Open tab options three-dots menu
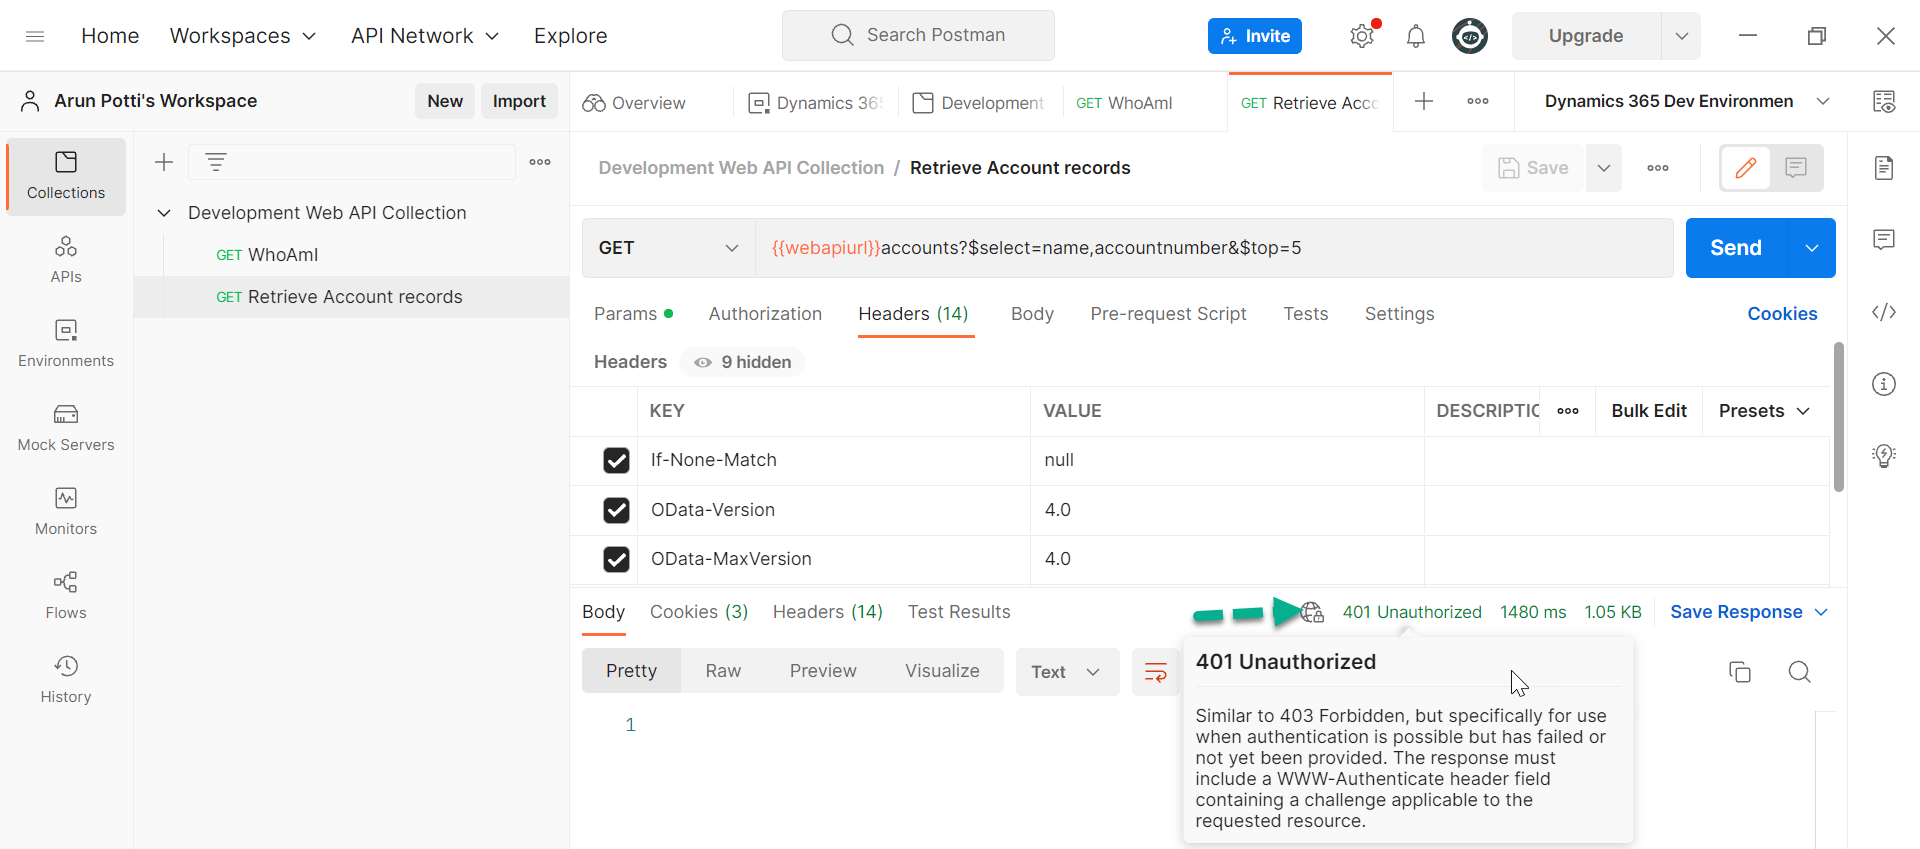Viewport: 1920px width, 849px height. [1478, 101]
